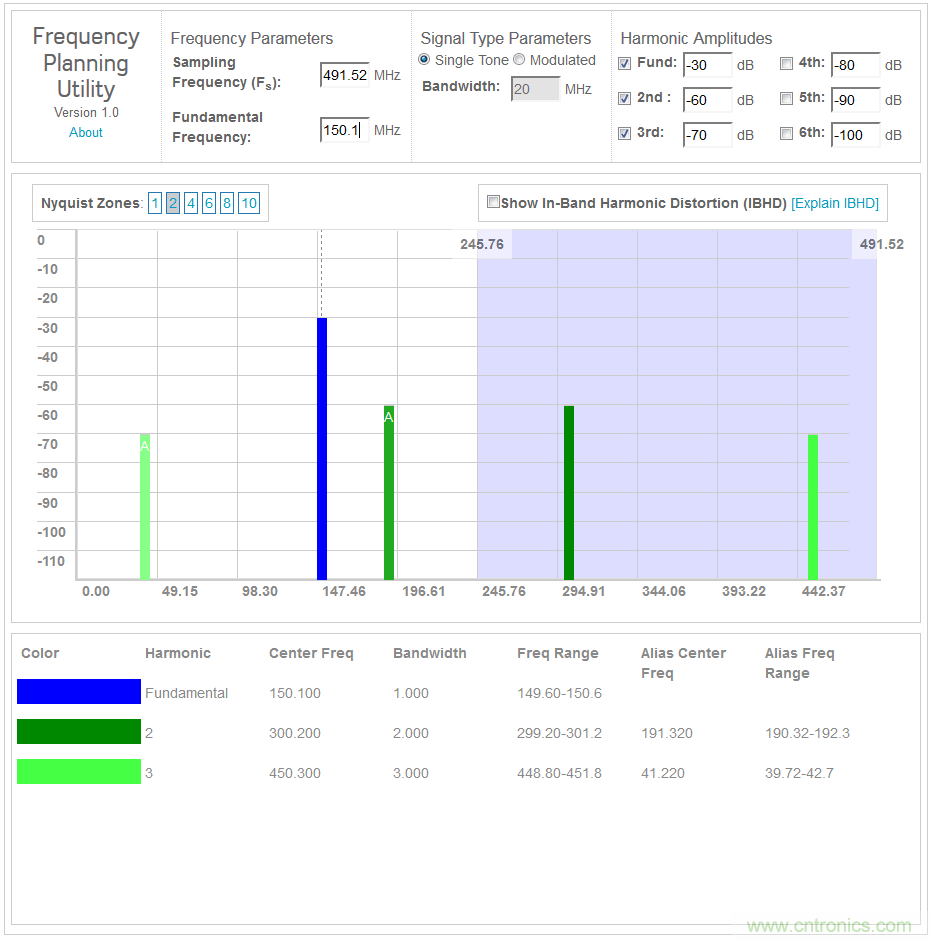Select Nyquist Zone 1
The height and width of the screenshot is (941, 931).
click(155, 204)
